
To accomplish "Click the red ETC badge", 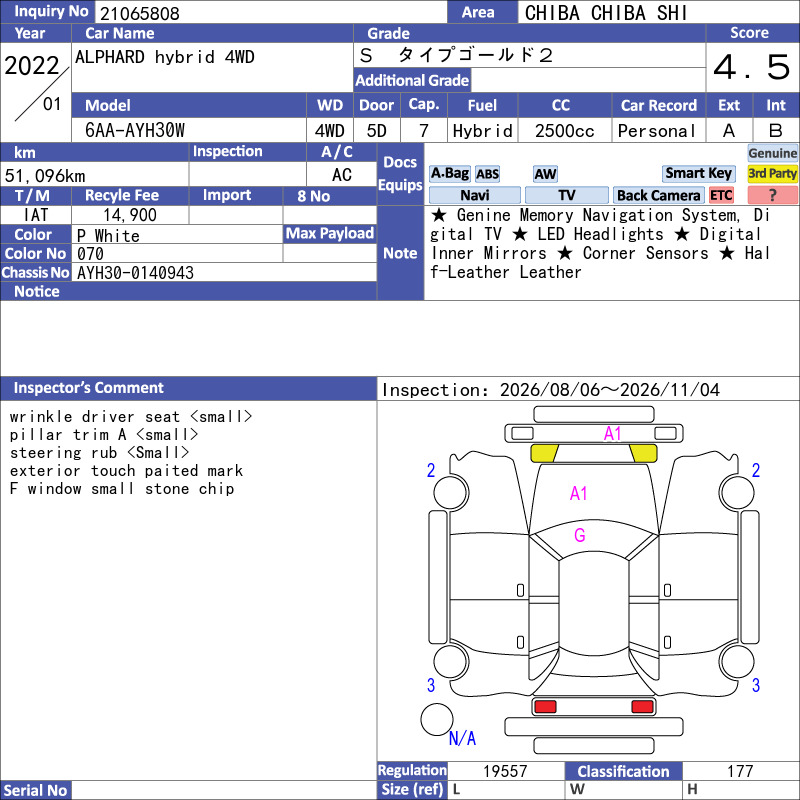I will pos(721,195).
